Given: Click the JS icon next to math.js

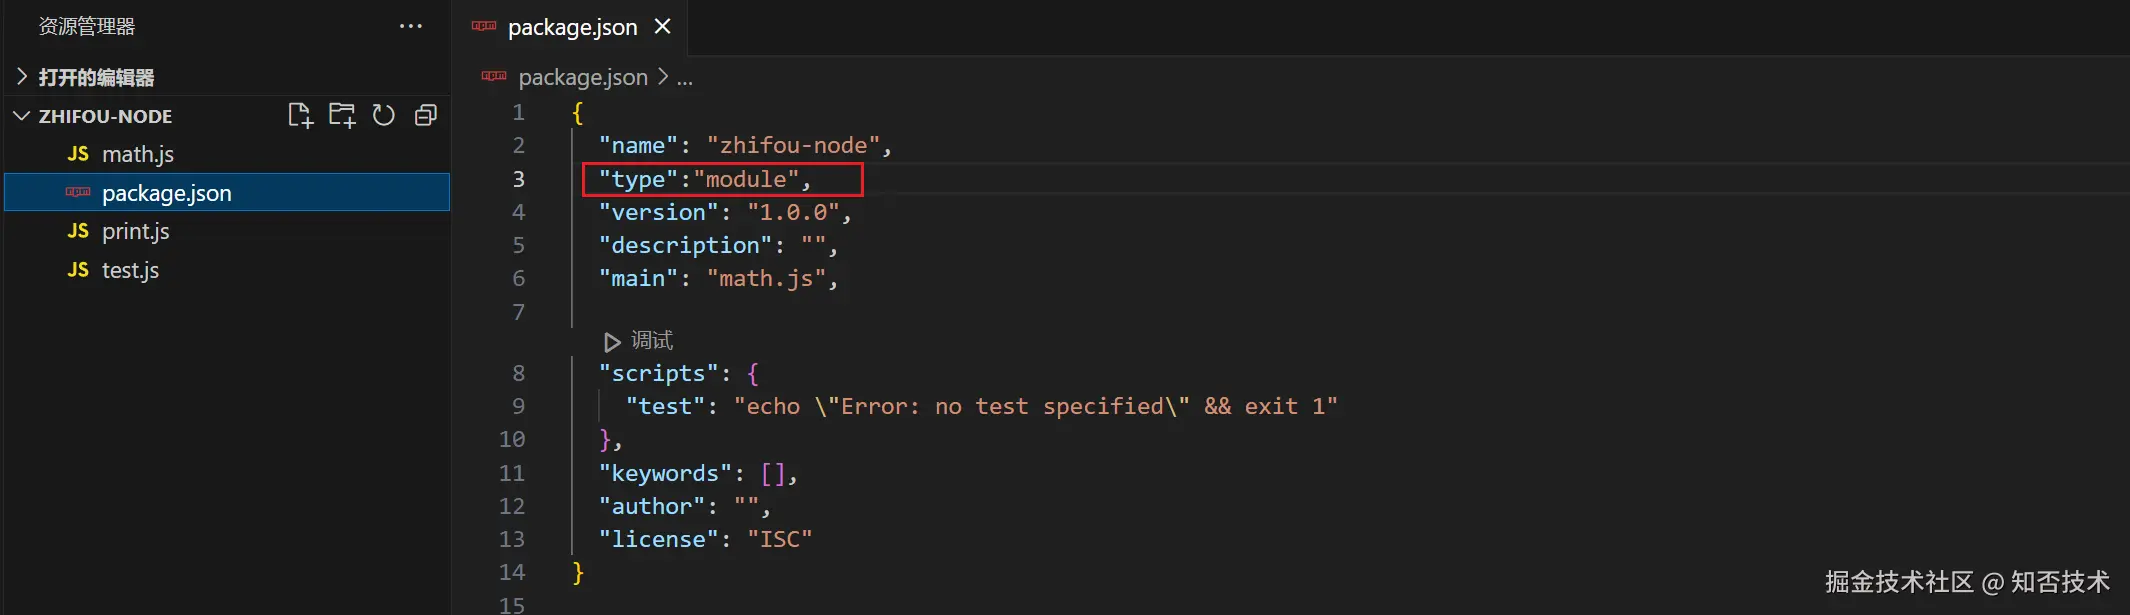Looking at the screenshot, I should coord(78,154).
